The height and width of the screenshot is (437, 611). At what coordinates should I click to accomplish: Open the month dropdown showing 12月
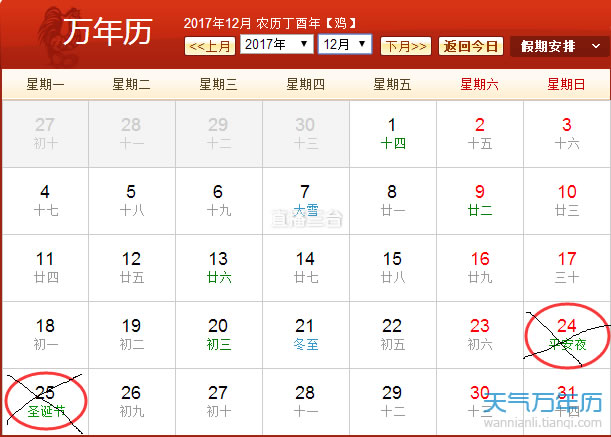click(344, 45)
